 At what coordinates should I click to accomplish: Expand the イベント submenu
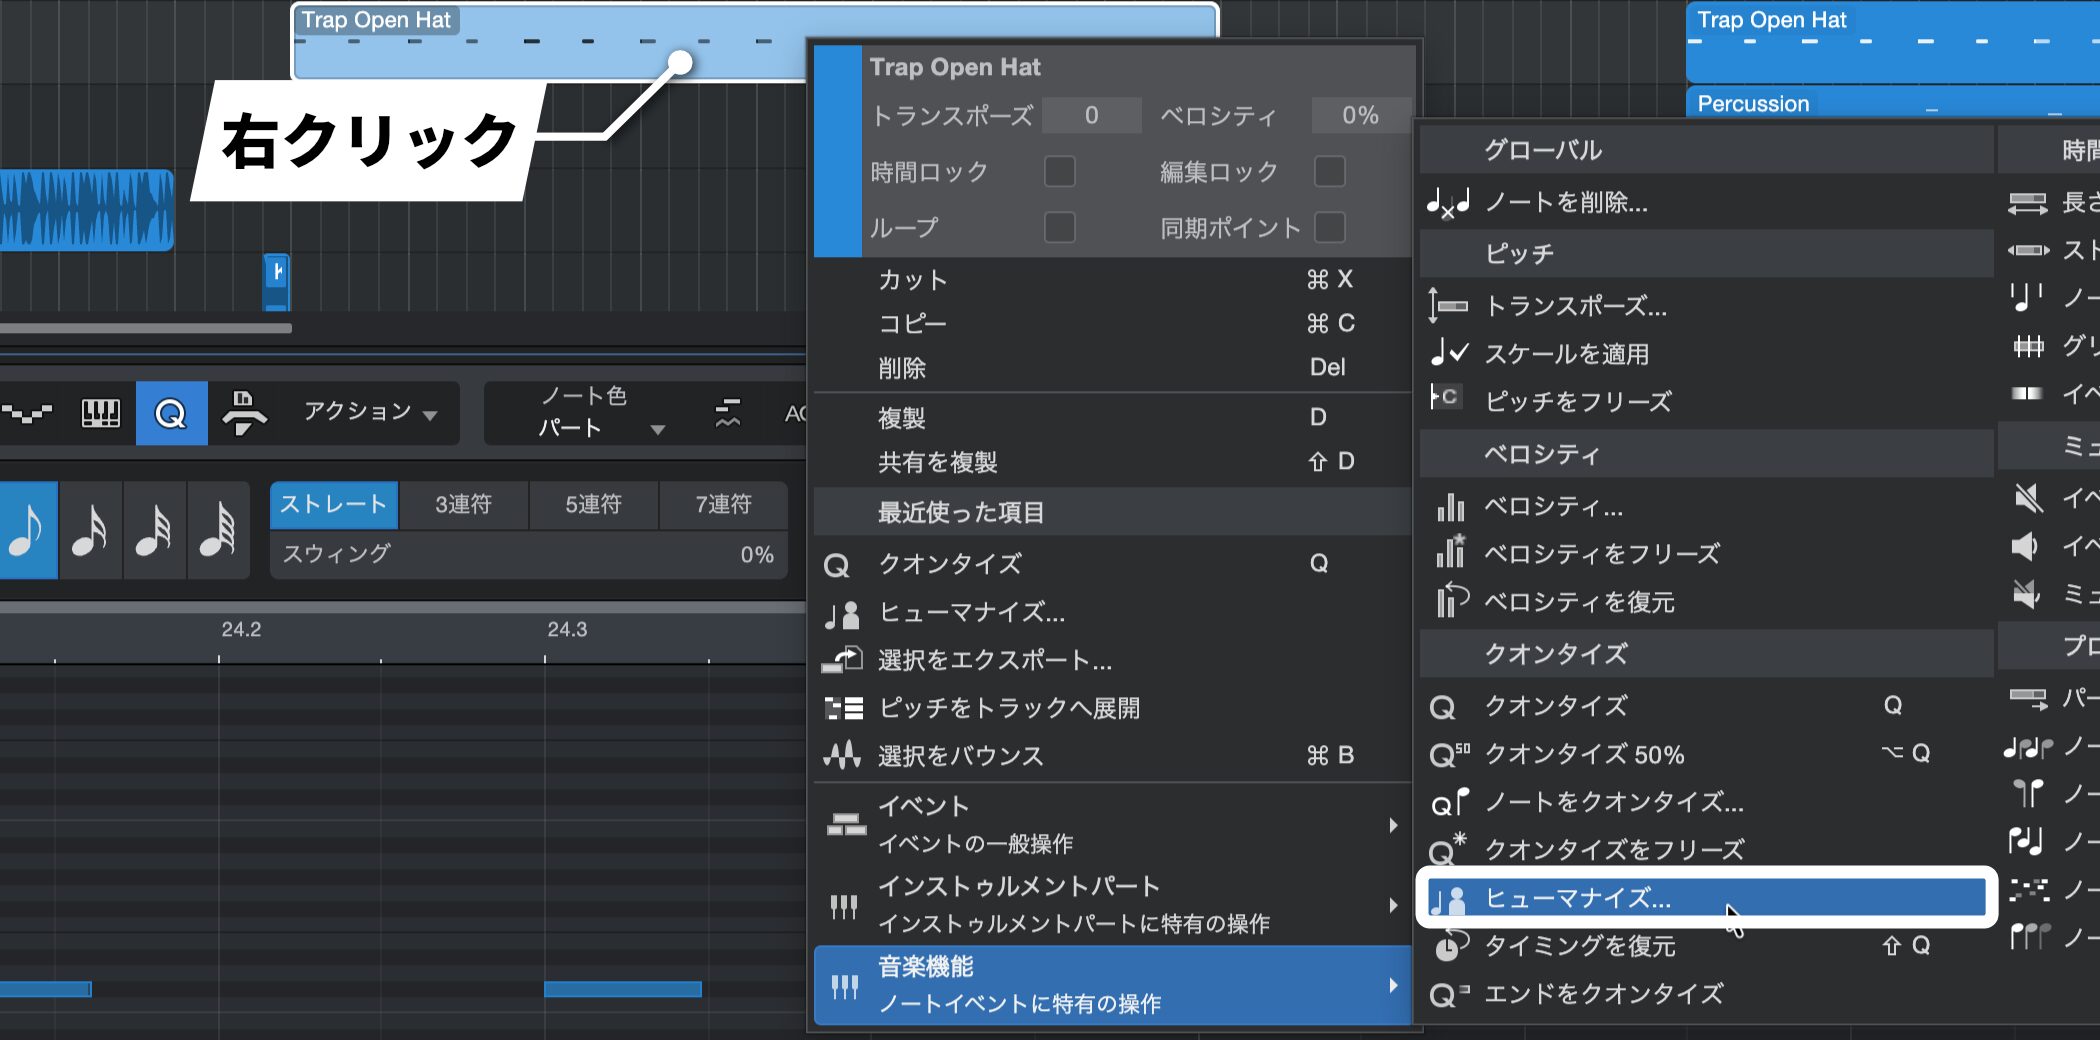(x=1110, y=825)
